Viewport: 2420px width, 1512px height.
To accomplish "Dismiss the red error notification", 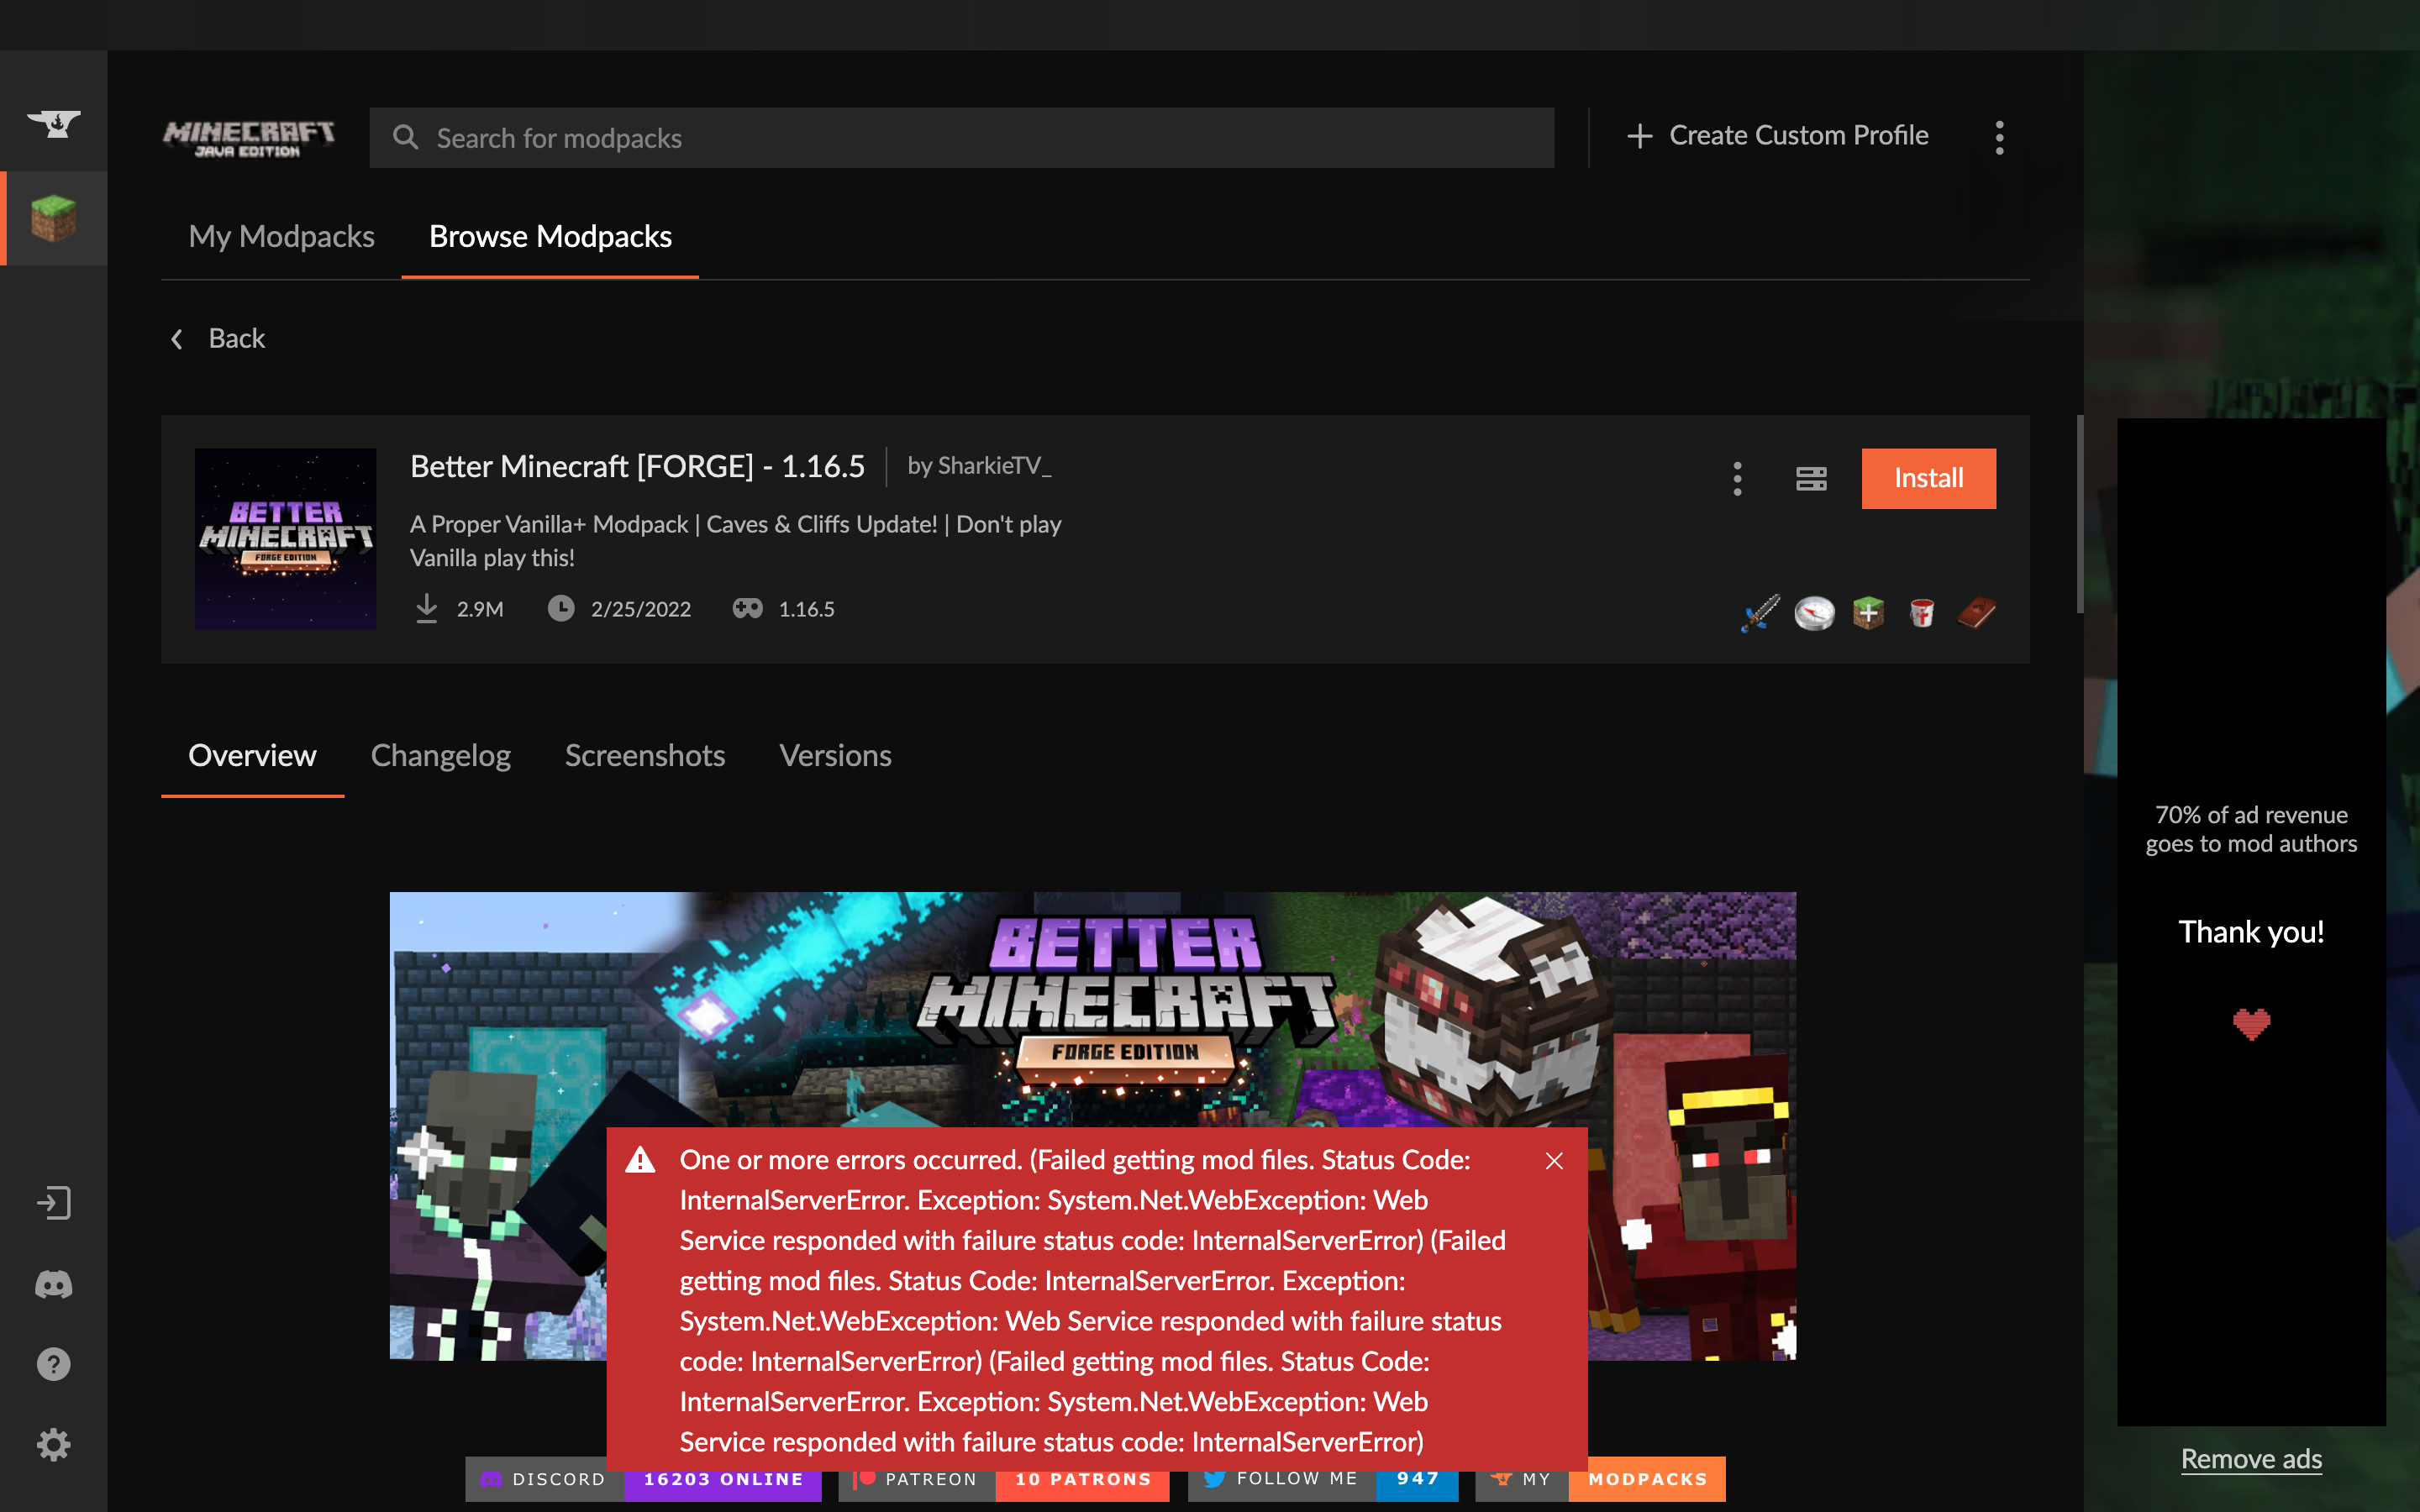I will (1554, 1161).
